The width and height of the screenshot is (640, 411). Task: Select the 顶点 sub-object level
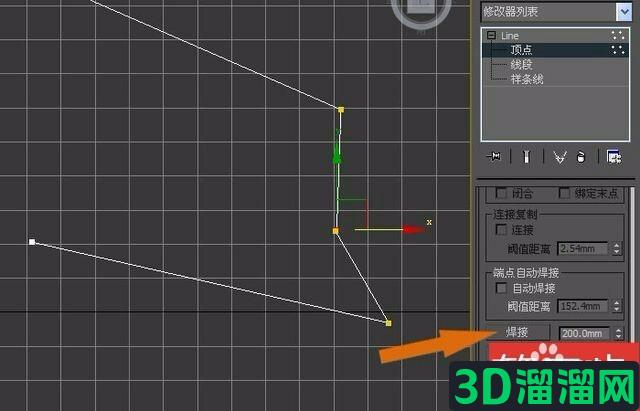pos(521,50)
